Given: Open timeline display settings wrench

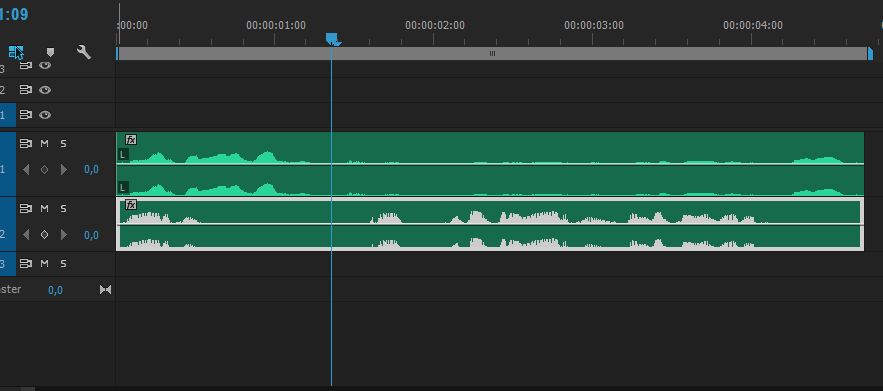Looking at the screenshot, I should [x=83, y=52].
